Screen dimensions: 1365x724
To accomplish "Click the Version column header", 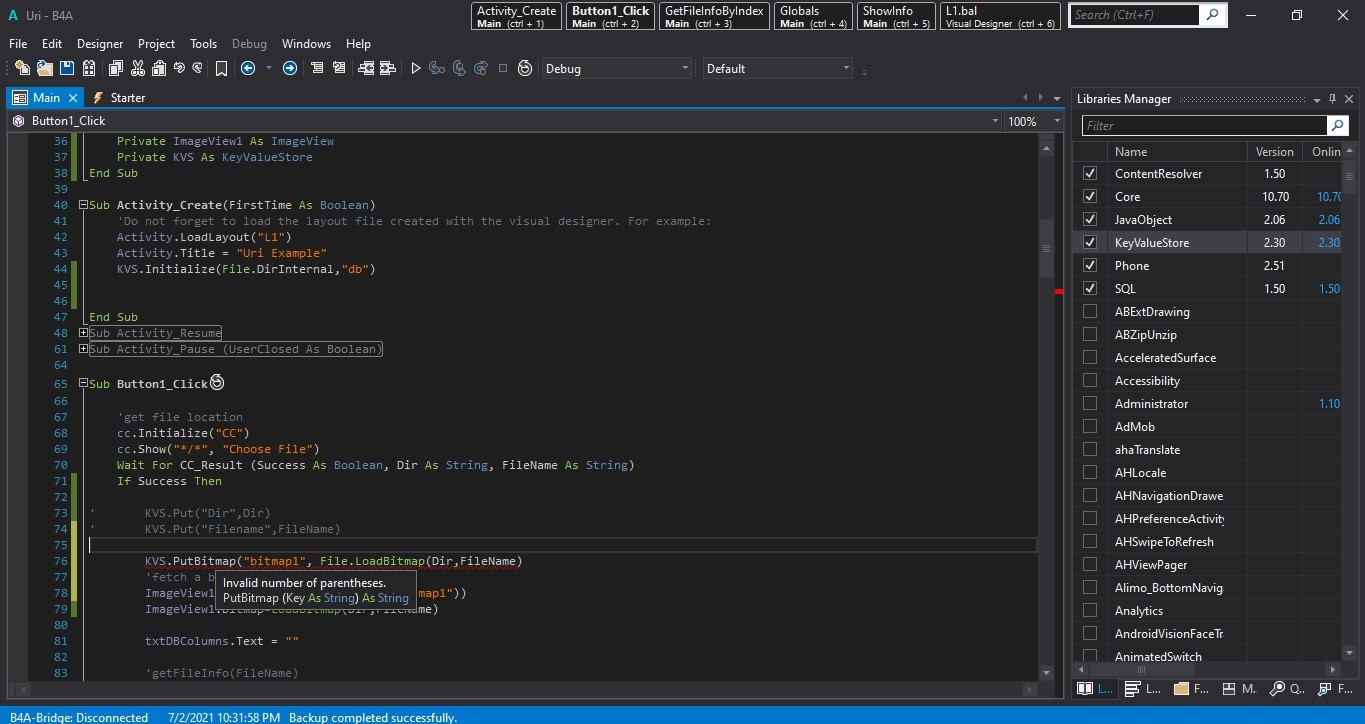I will (x=1274, y=152).
